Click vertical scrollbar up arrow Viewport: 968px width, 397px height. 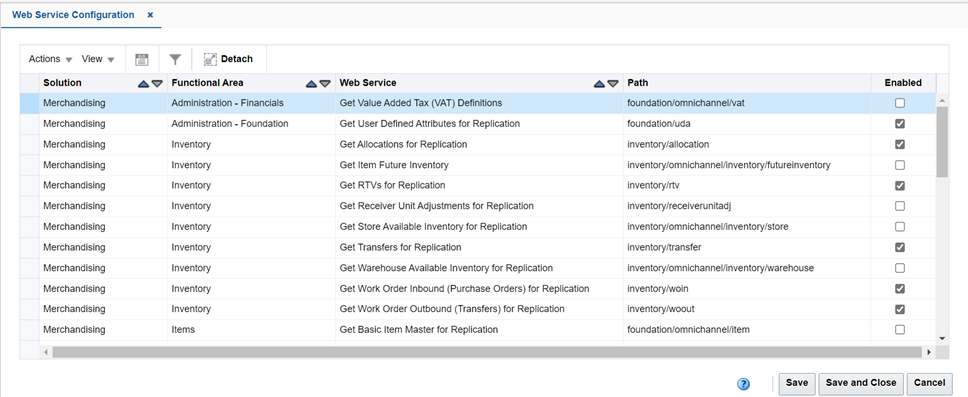click(942, 100)
